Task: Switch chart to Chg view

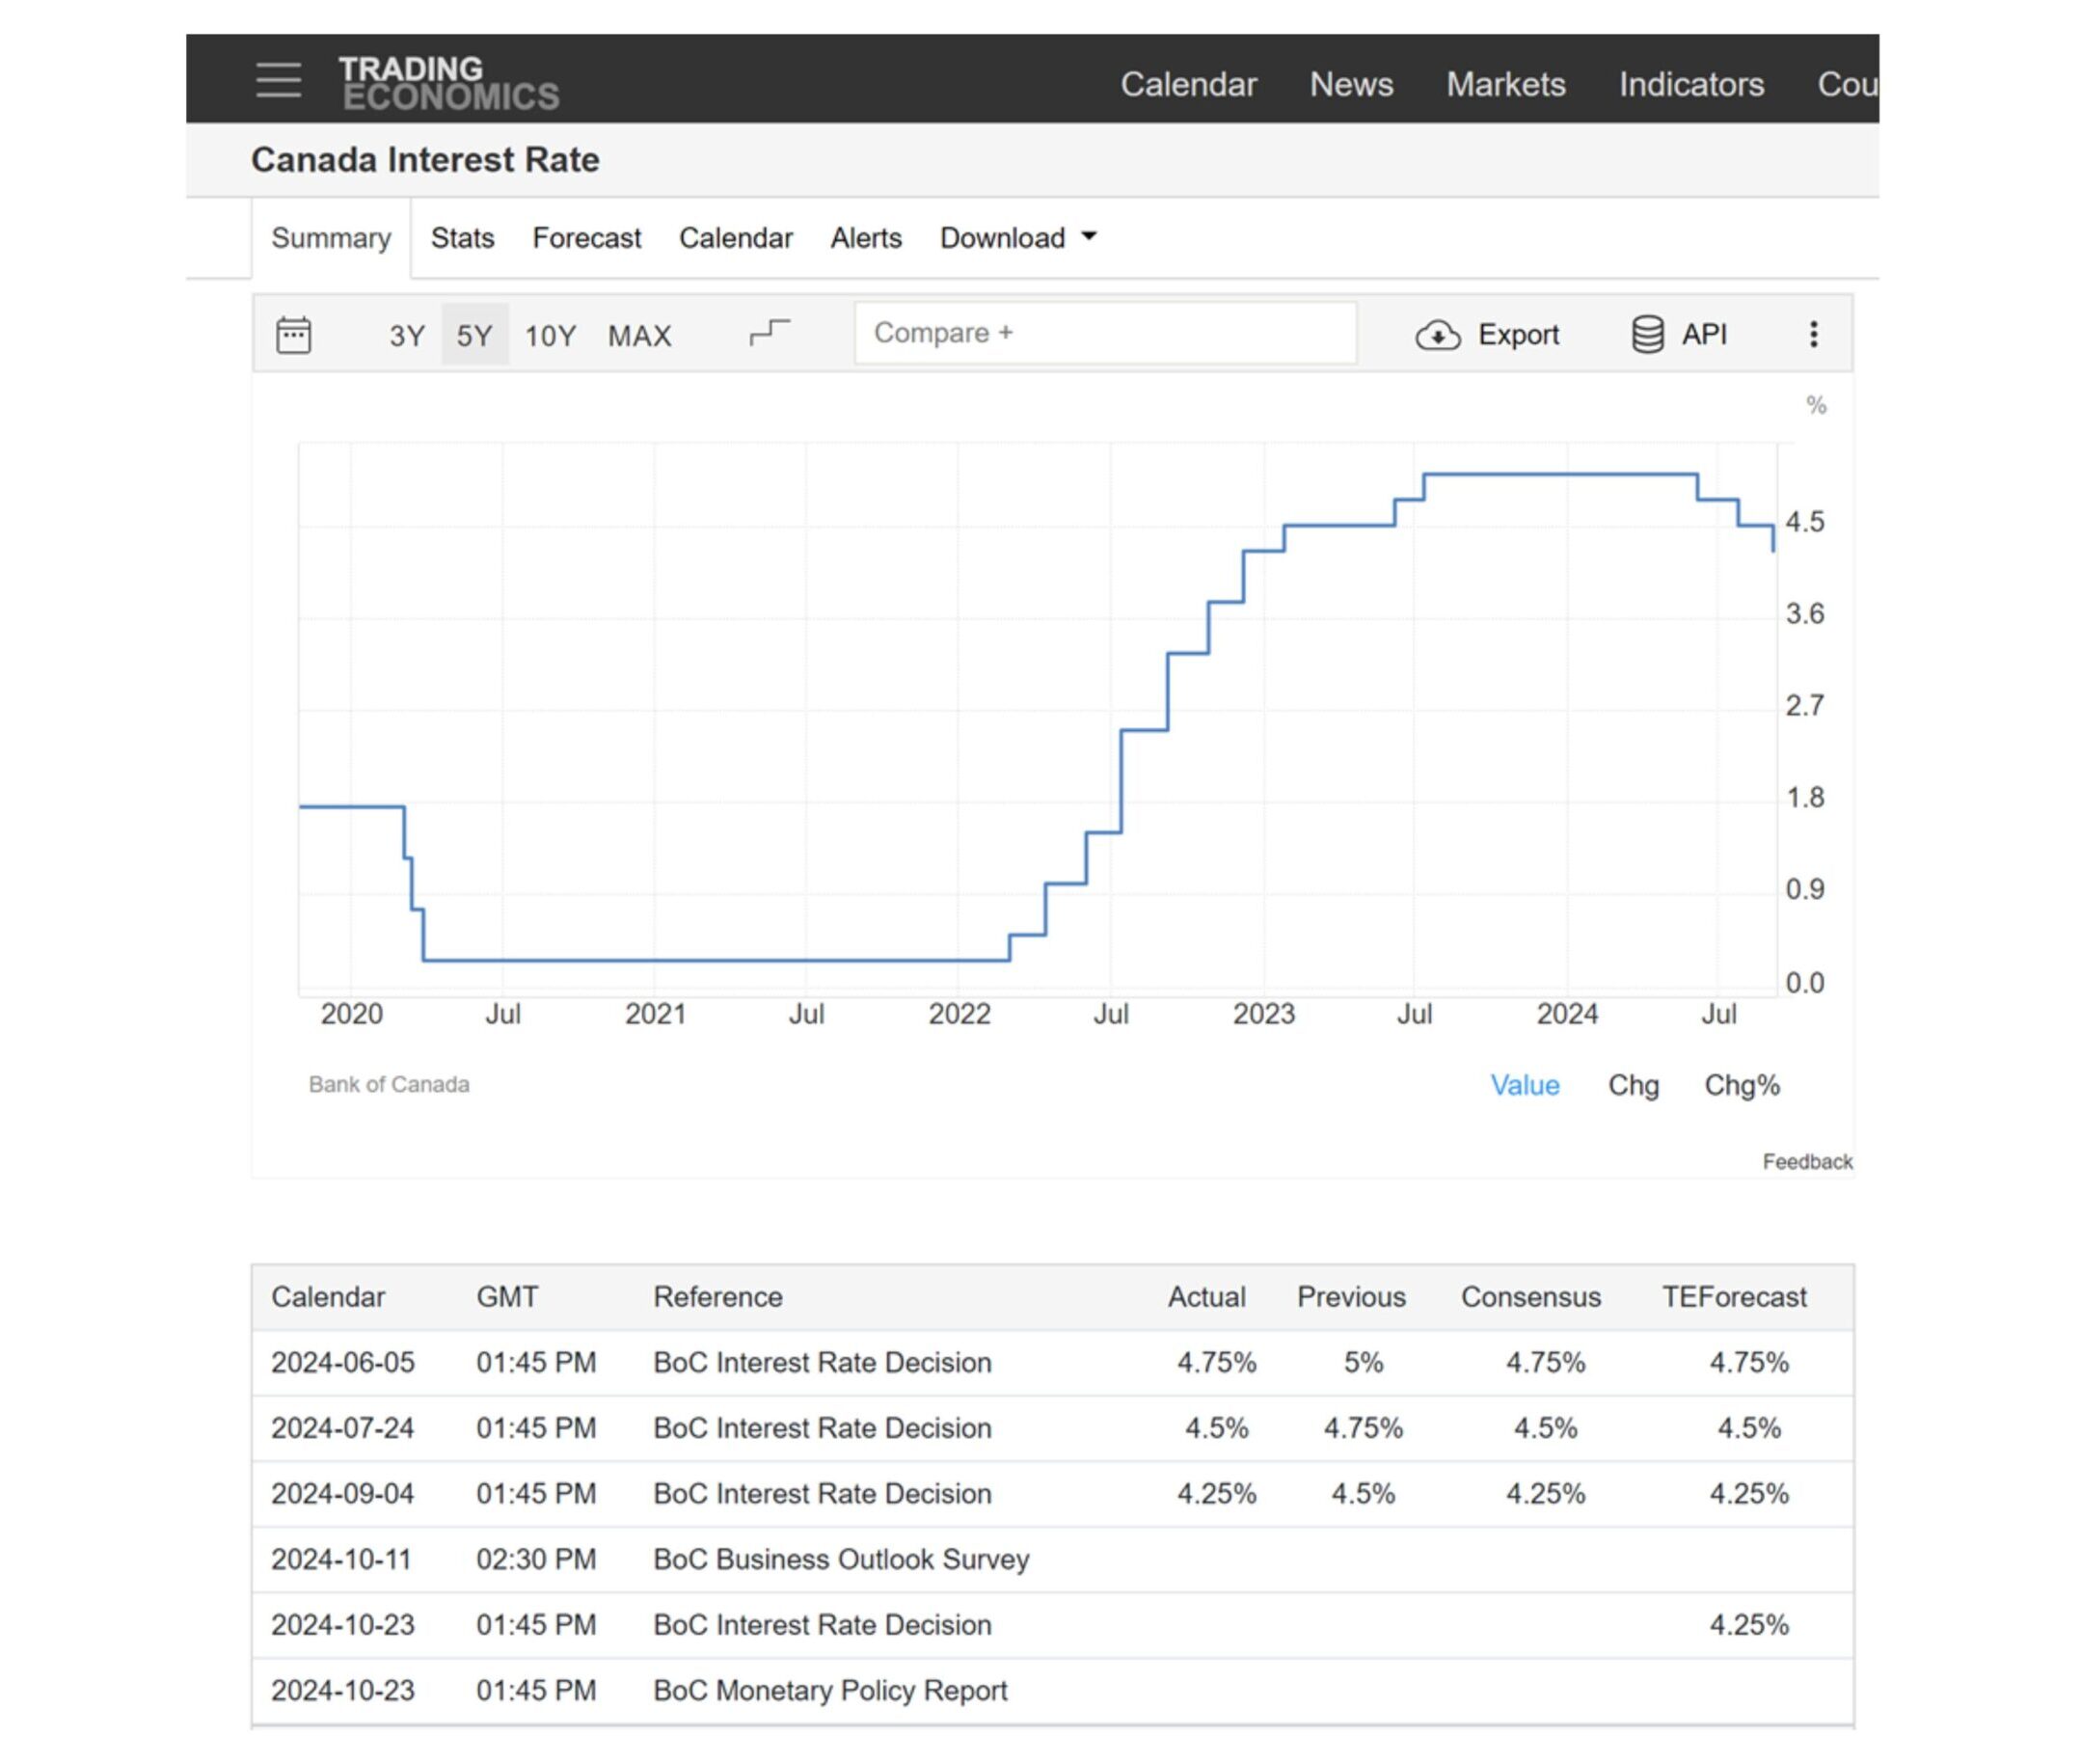Action: pyautogui.click(x=1632, y=1085)
